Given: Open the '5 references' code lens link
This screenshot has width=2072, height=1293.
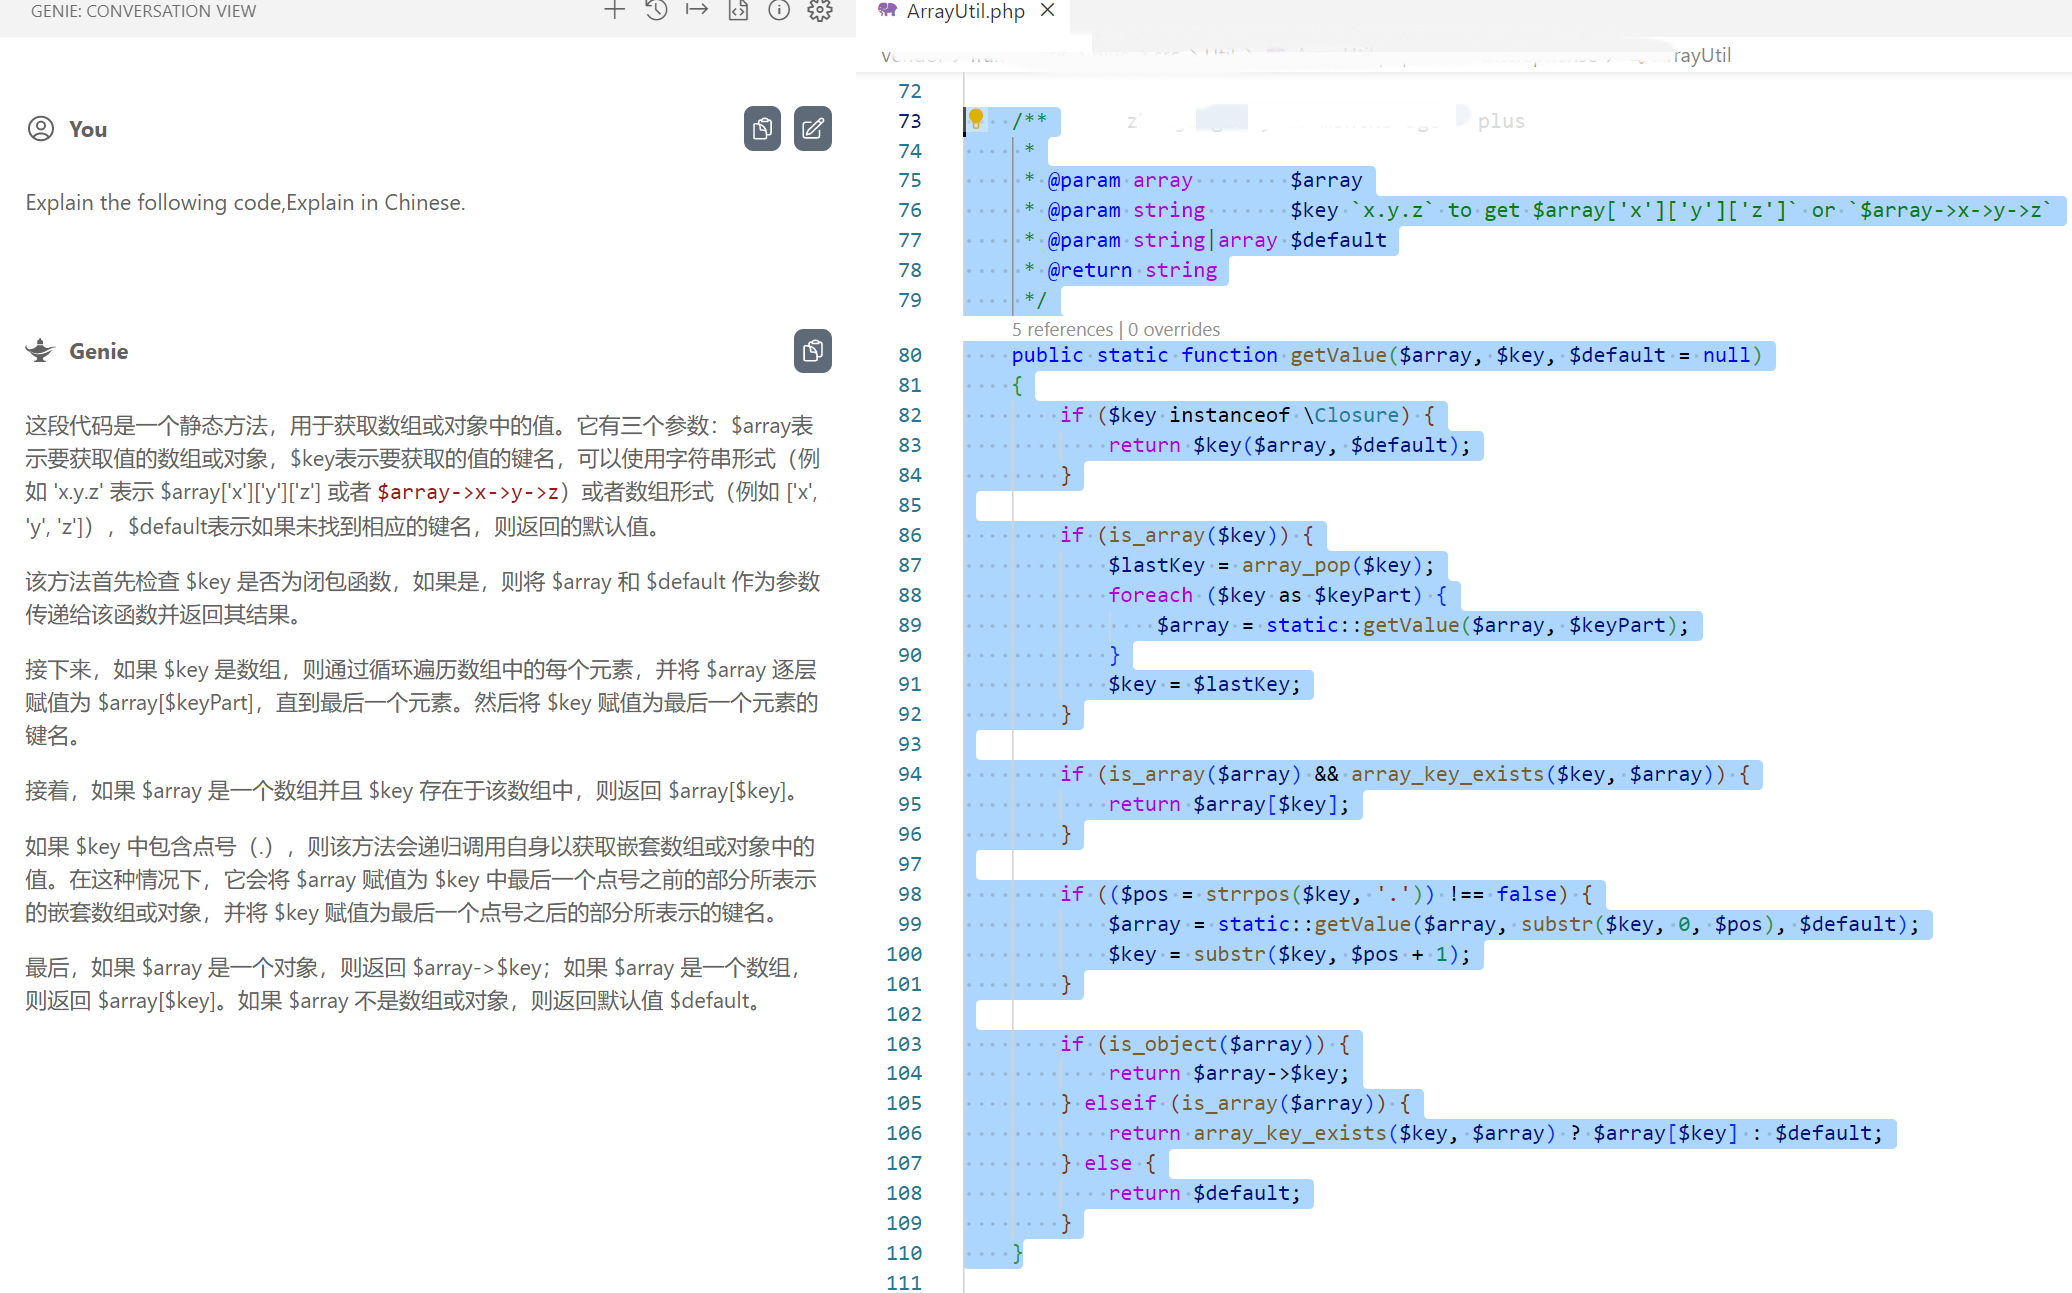Looking at the screenshot, I should click(x=1062, y=329).
